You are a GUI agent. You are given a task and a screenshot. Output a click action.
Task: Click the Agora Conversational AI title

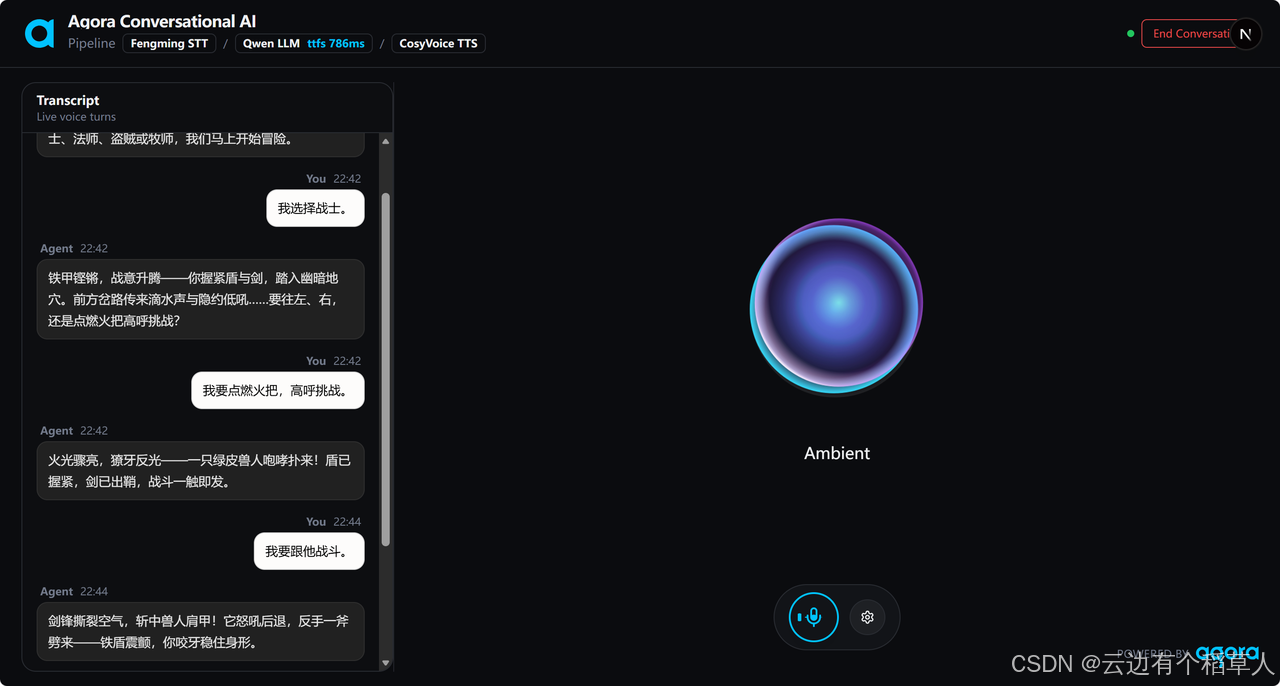tap(162, 21)
